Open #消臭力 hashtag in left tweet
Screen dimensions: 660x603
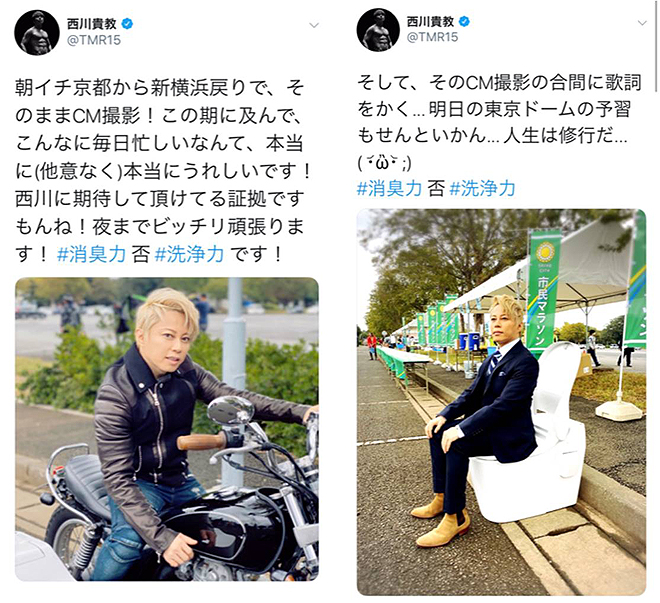pos(91,255)
